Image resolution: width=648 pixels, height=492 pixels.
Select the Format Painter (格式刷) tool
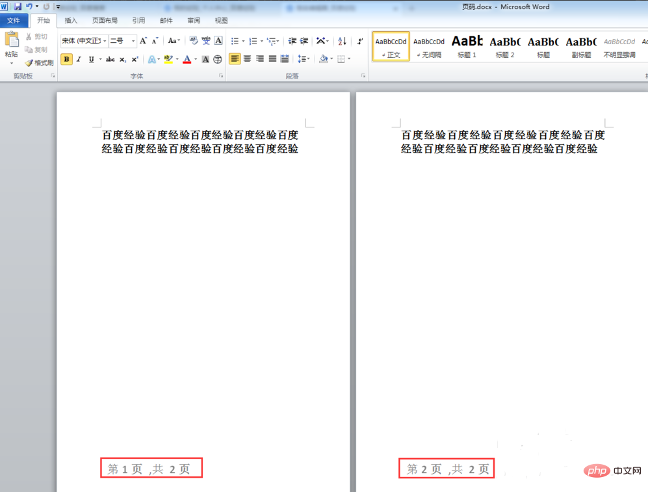[41, 62]
